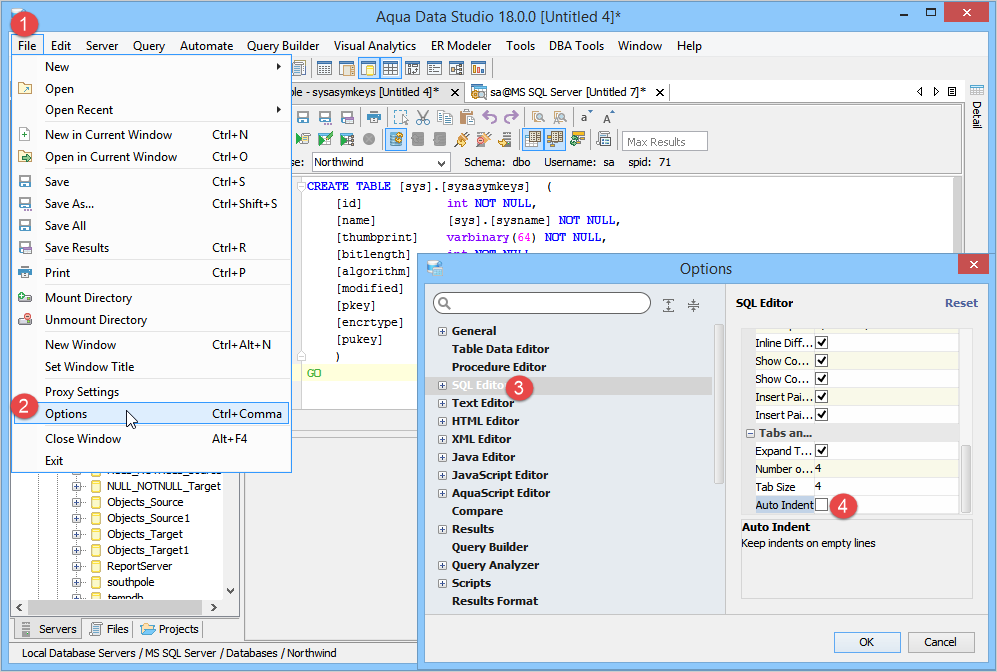Open the DBA Tools menu

(x=576, y=46)
